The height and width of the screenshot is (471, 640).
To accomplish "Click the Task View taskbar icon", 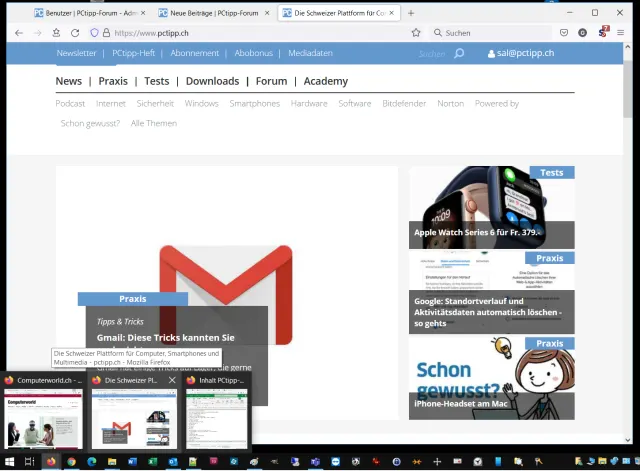I will click(29, 462).
